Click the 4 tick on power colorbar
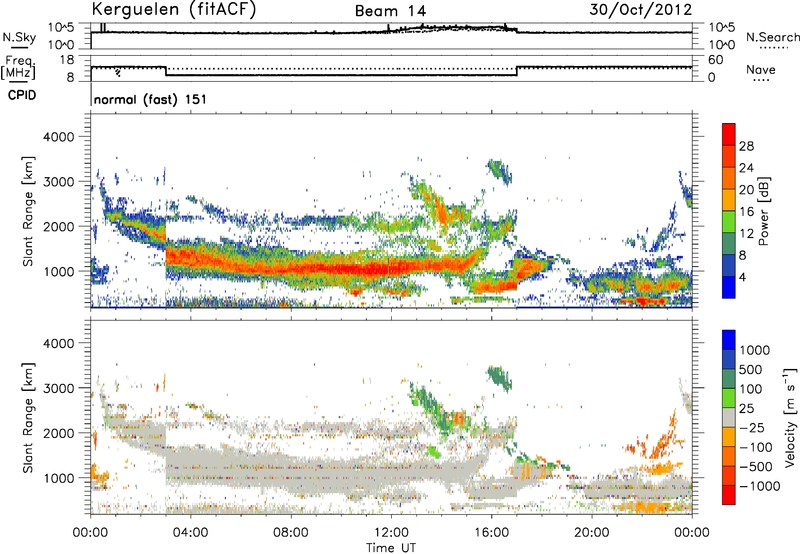Image resolution: width=800 pixels, height=554 pixels. tap(742, 277)
